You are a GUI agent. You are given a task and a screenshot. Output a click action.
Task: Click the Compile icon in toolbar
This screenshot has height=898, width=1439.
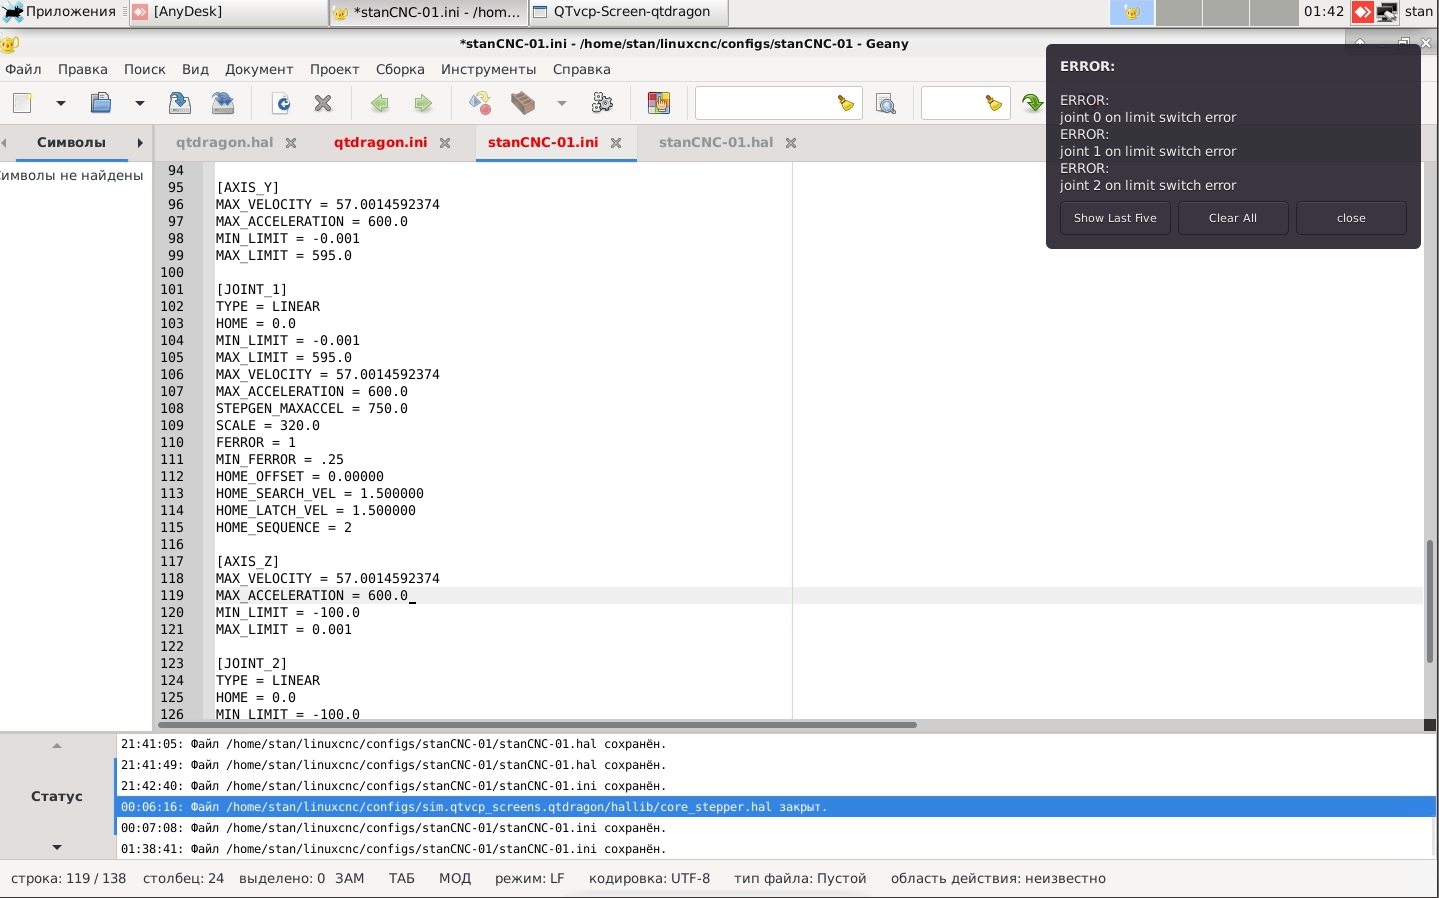[x=480, y=103]
